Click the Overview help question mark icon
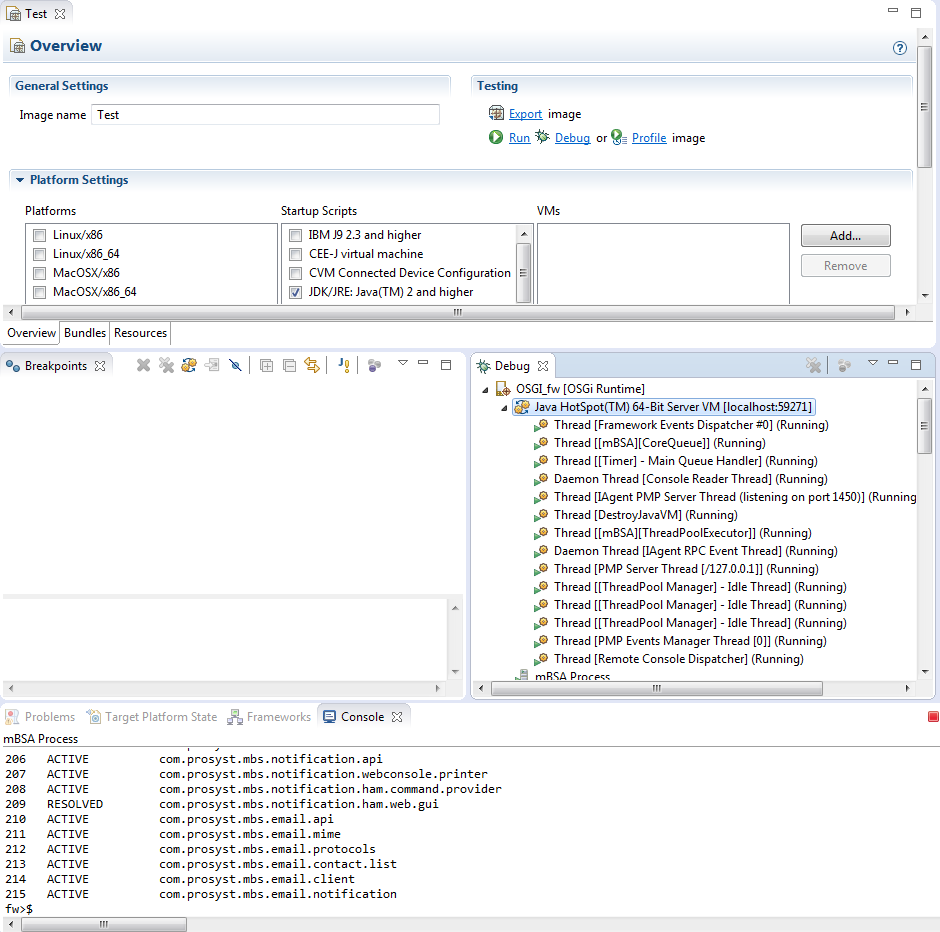Viewport: 940px width, 932px height. click(x=899, y=48)
